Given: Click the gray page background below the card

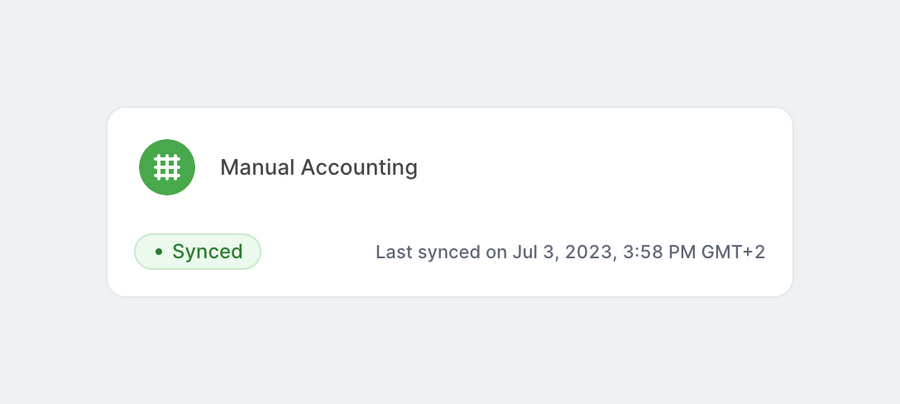Looking at the screenshot, I should 450,350.
